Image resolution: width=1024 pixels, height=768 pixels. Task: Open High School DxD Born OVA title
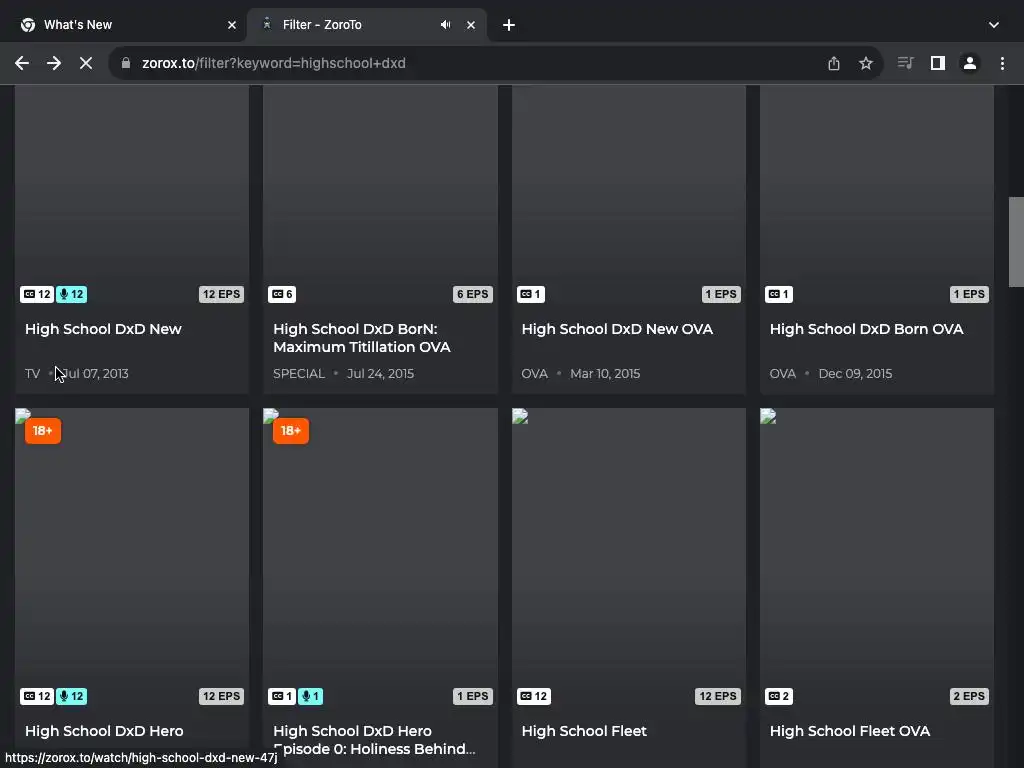[867, 329]
